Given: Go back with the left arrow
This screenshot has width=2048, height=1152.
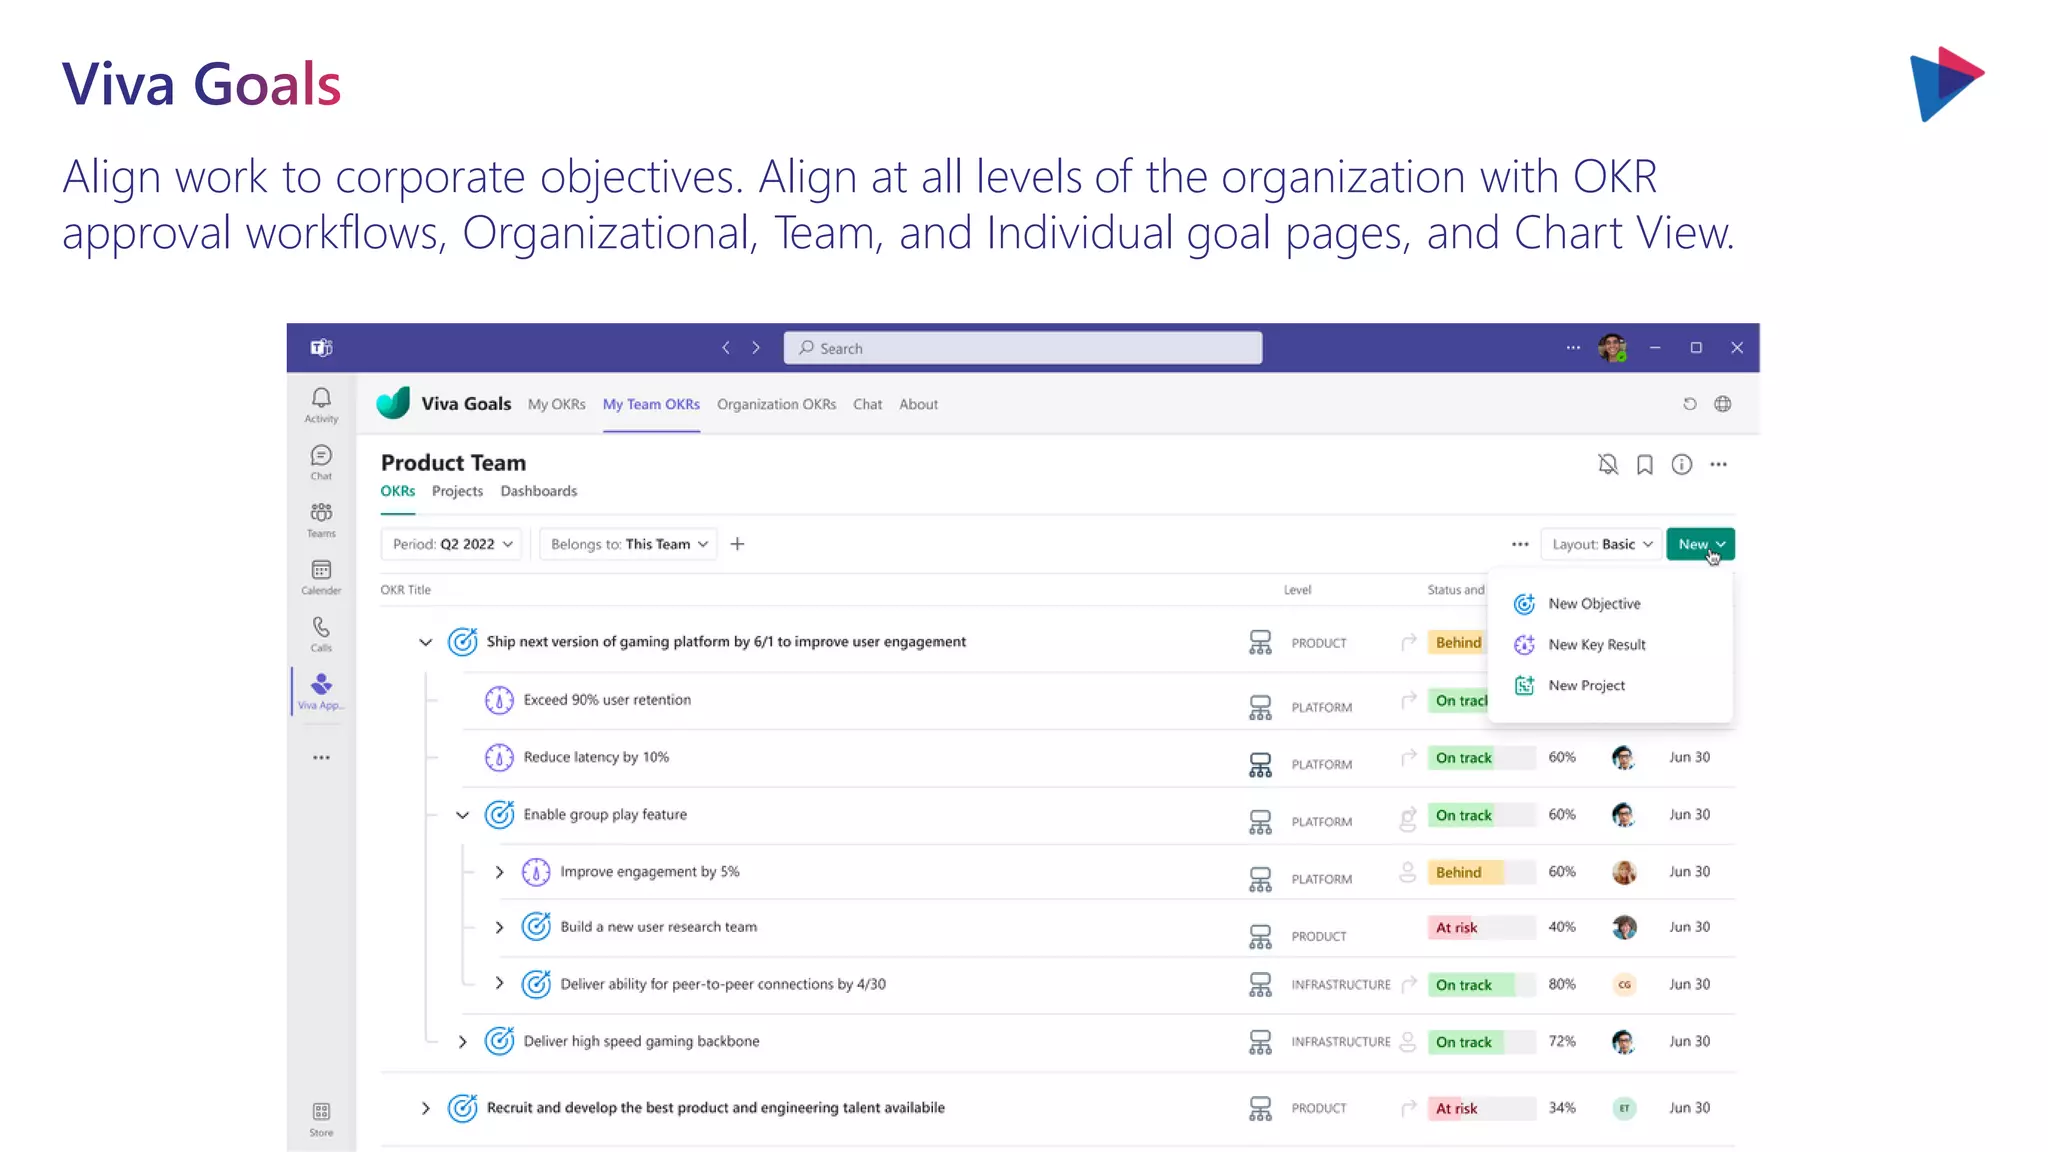Looking at the screenshot, I should [x=726, y=348].
